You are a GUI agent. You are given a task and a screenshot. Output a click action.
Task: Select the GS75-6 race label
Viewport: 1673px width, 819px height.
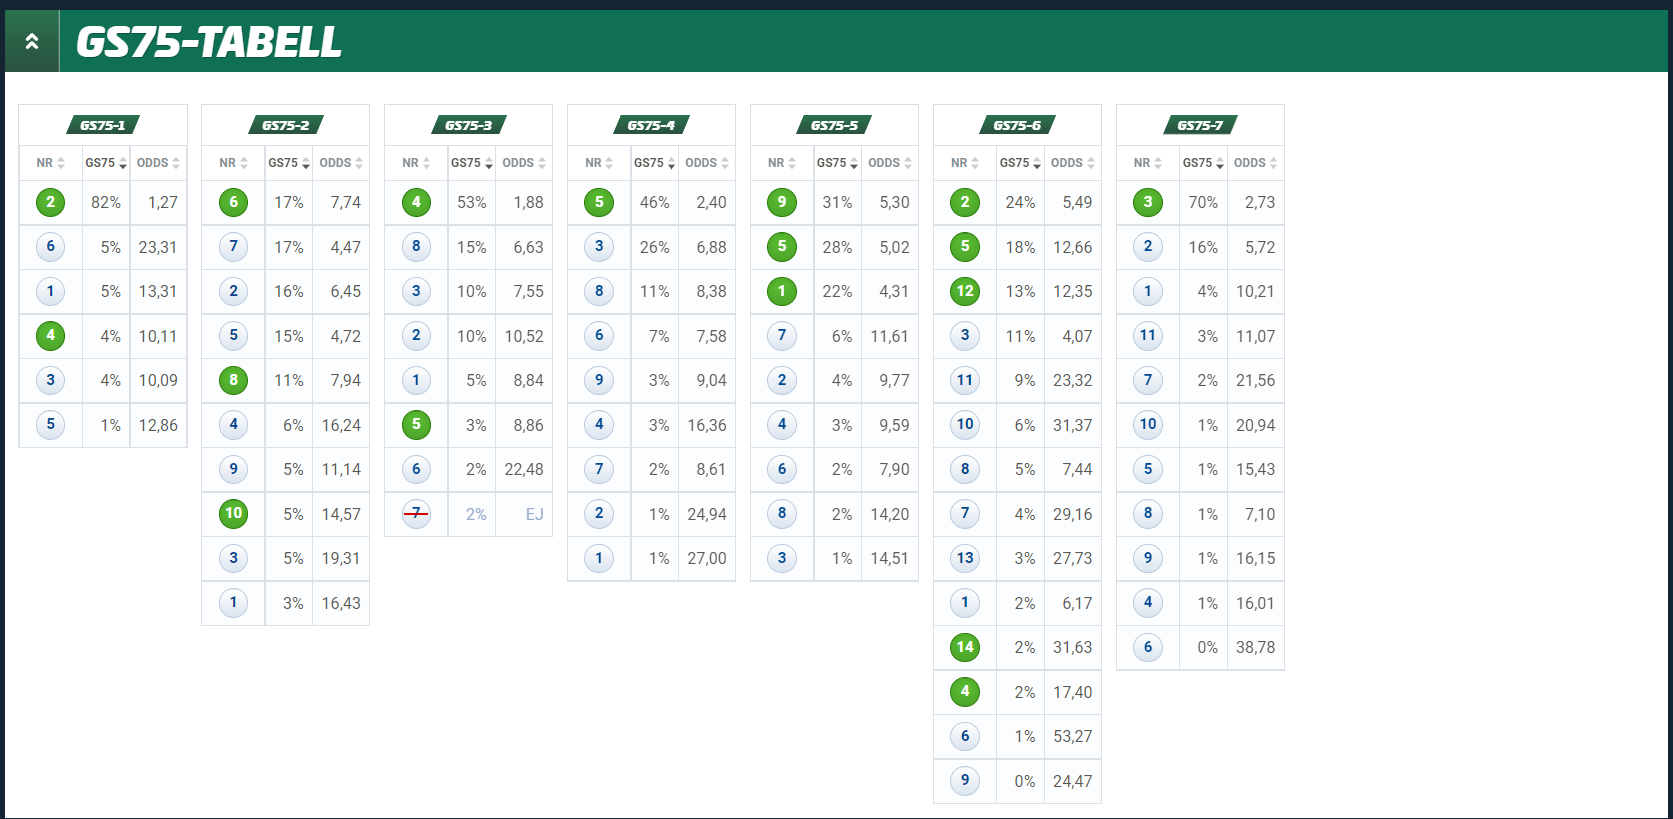click(1017, 125)
